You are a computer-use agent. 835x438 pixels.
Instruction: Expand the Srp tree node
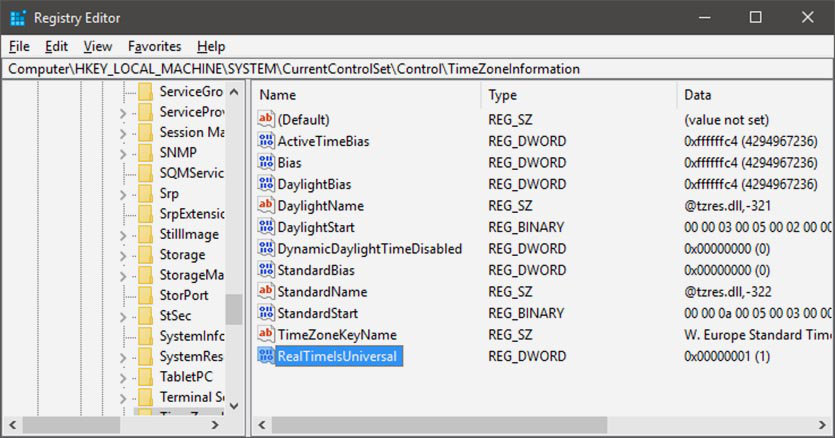(123, 194)
